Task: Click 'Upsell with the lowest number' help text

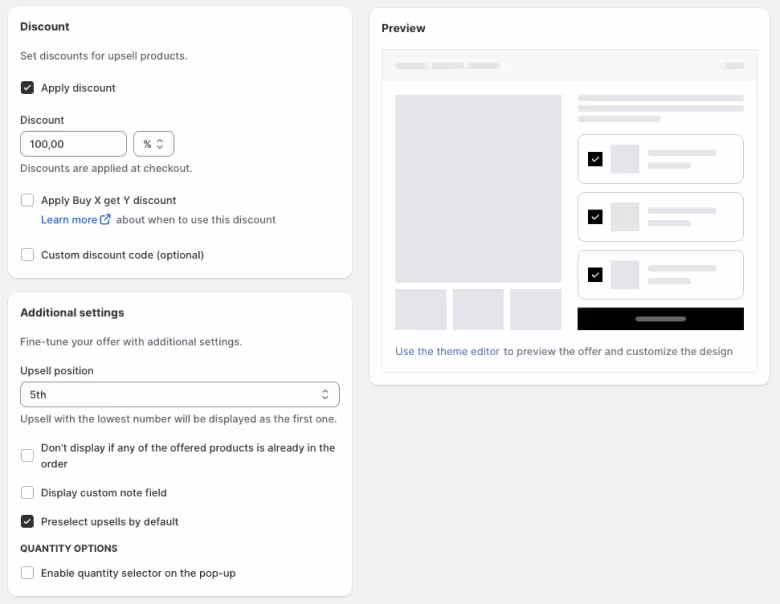Action: pyautogui.click(x=178, y=419)
